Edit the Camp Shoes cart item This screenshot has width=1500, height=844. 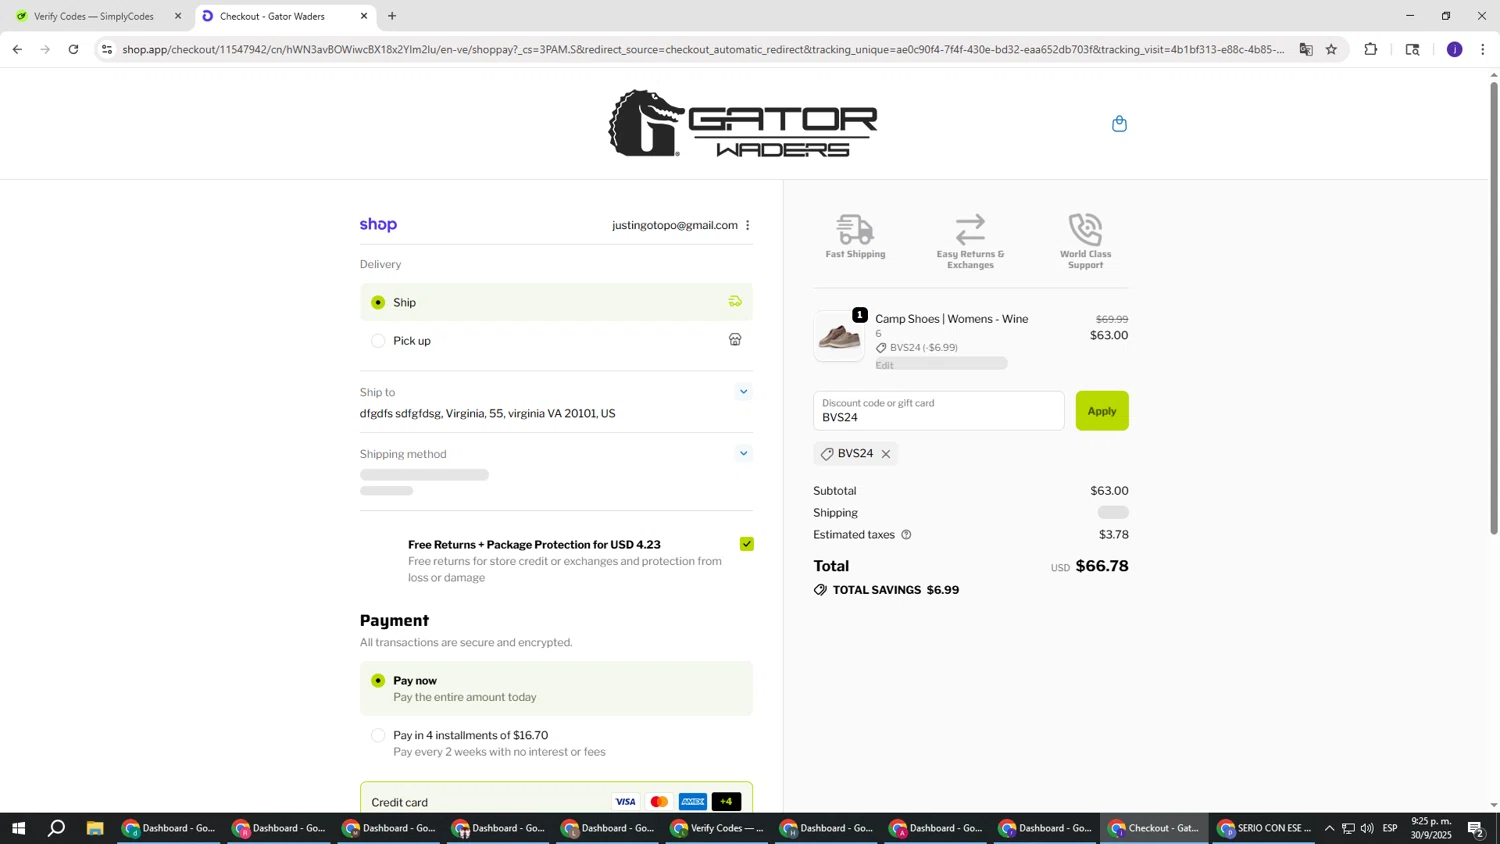[884, 365]
